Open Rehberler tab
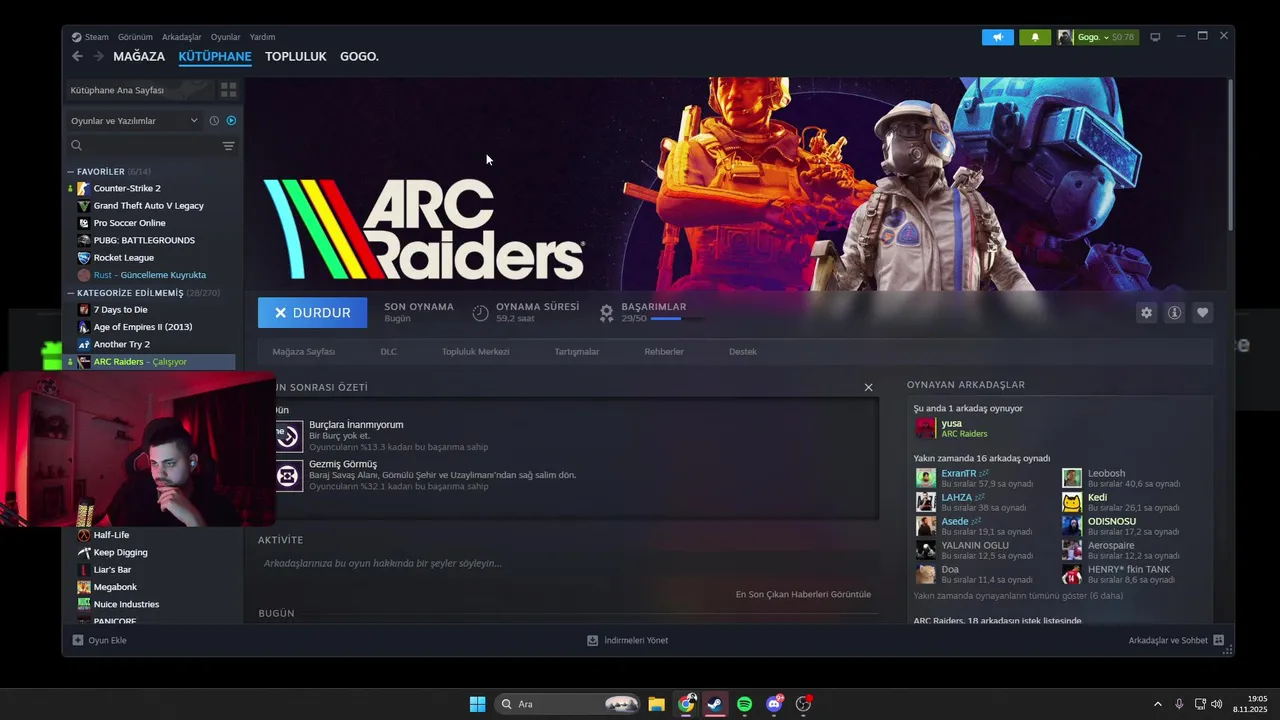 [x=664, y=352]
